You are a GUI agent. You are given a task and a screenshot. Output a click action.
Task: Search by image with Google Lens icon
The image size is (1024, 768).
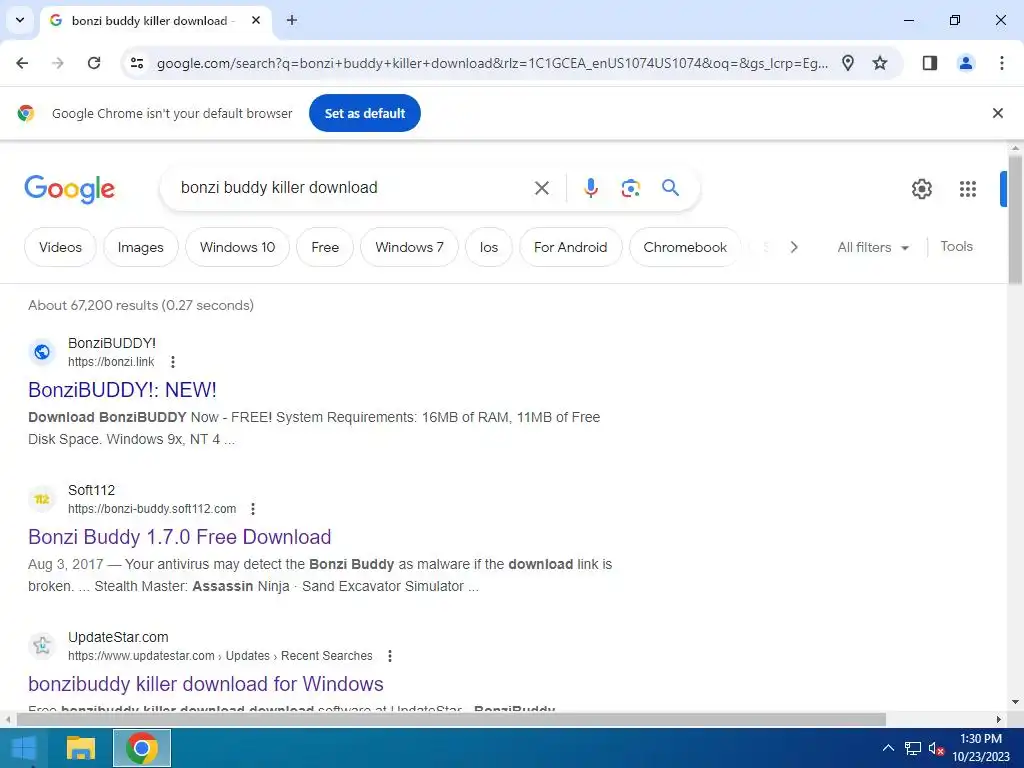coord(630,188)
